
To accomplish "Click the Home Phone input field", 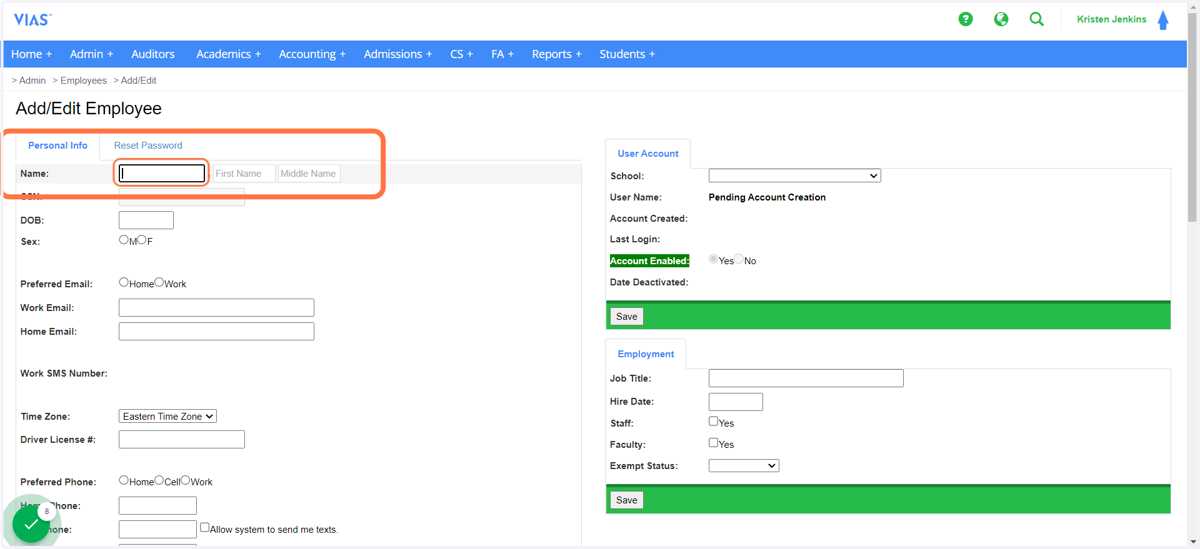I will 158,506.
